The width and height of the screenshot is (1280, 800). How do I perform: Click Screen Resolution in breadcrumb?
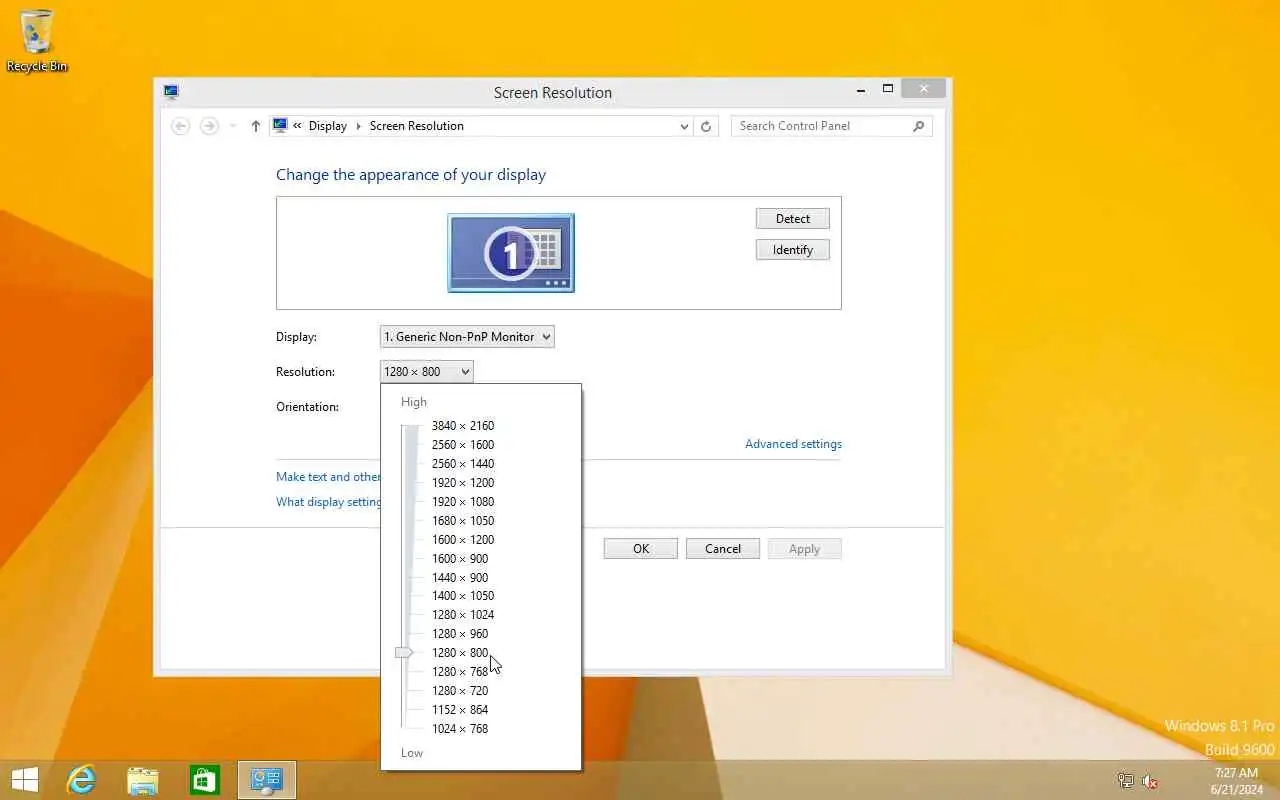tap(417, 126)
